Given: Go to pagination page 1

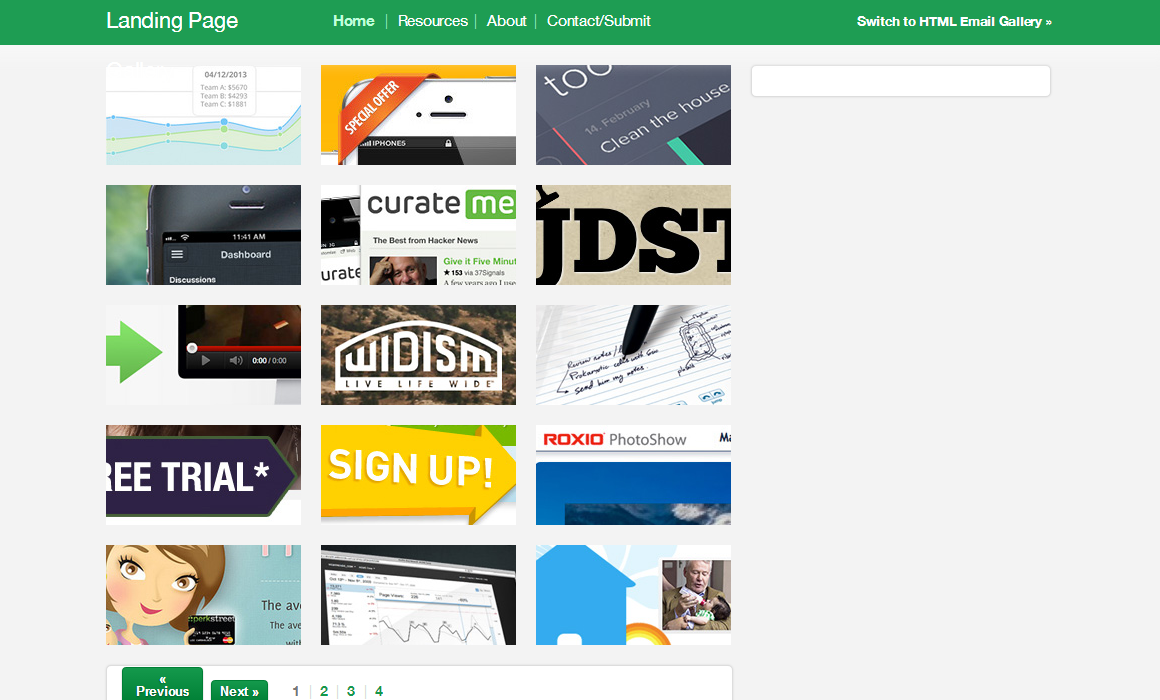Looking at the screenshot, I should (x=296, y=691).
